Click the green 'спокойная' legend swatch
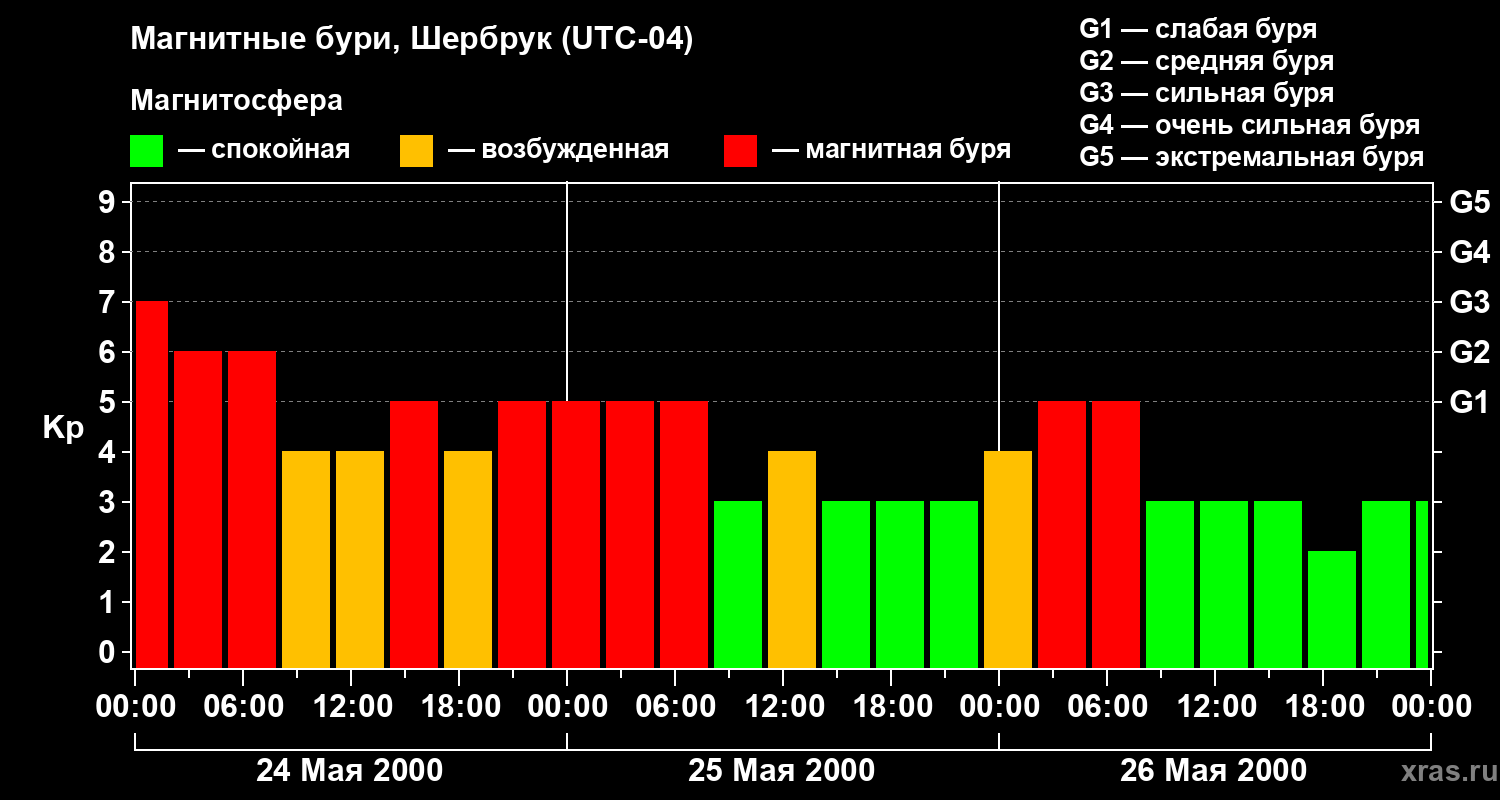This screenshot has height=800, width=1500. (146, 151)
